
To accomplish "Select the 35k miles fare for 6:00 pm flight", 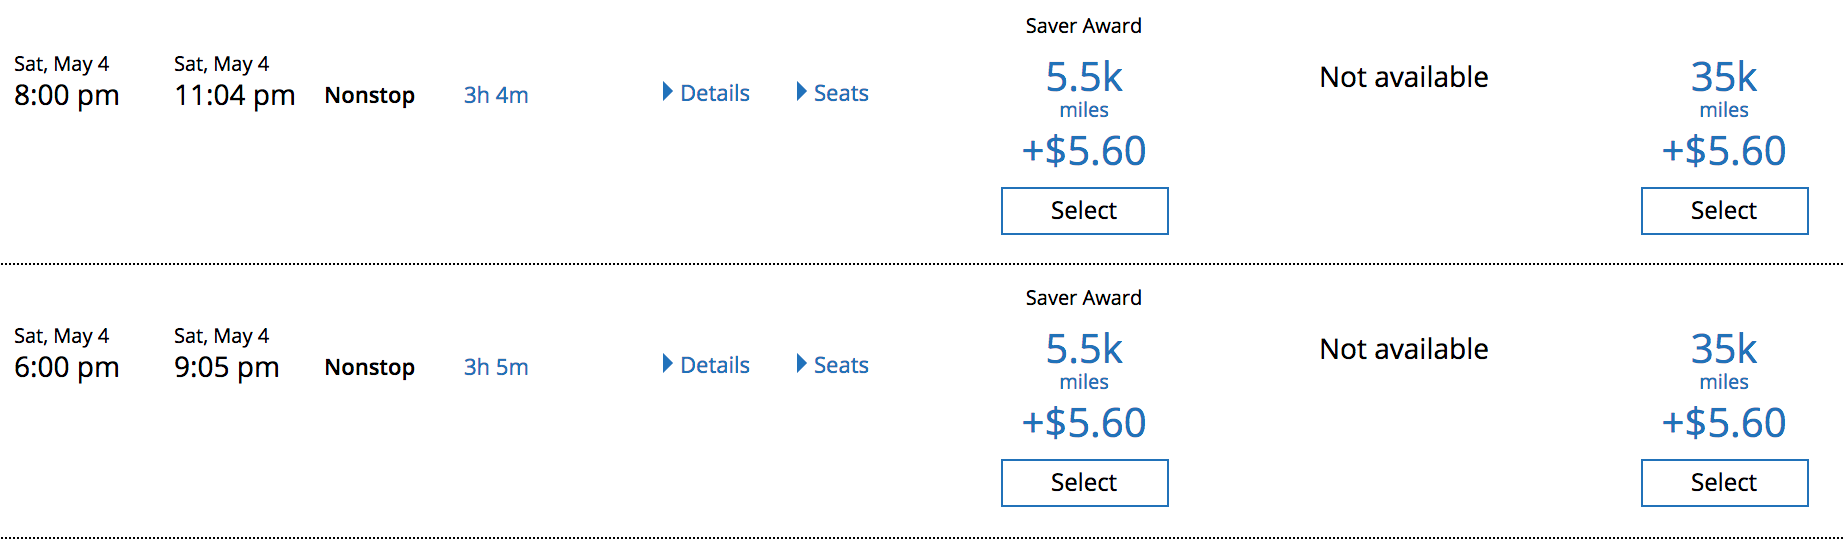I will [x=1724, y=483].
